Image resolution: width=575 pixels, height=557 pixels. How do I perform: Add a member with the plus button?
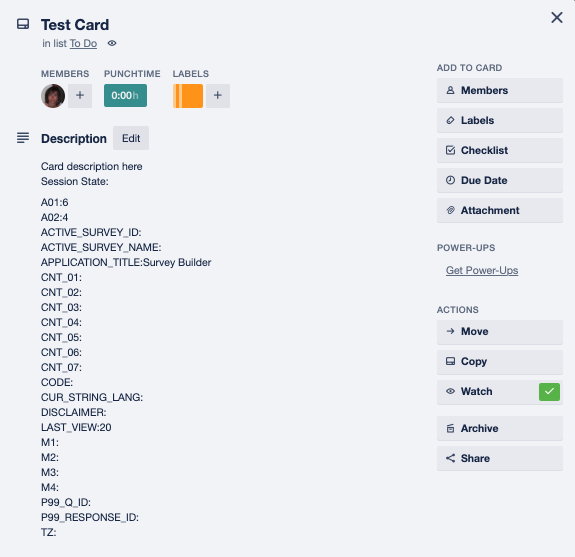(80, 96)
